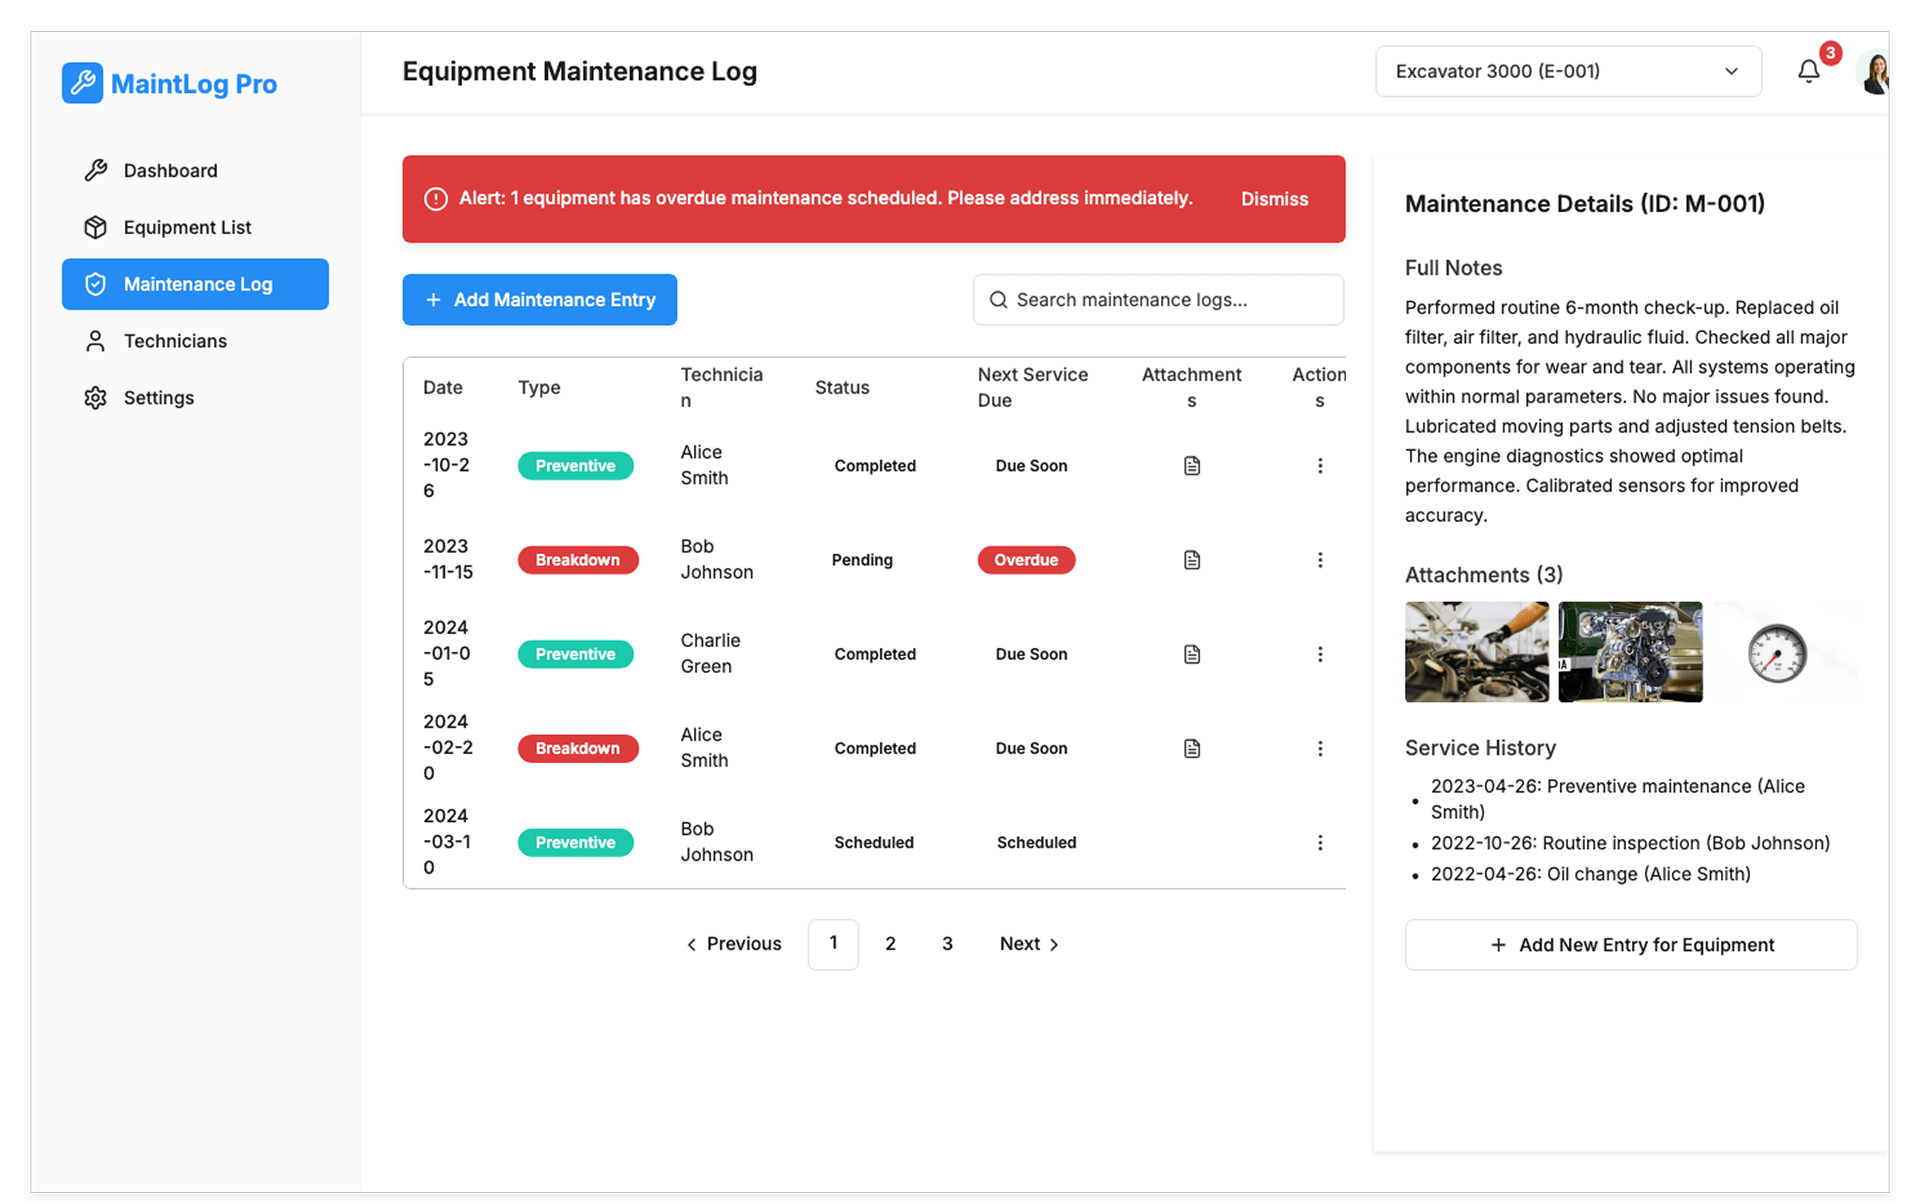
Task: Open actions menu for 2023-10-26 entry
Action: click(x=1319, y=466)
